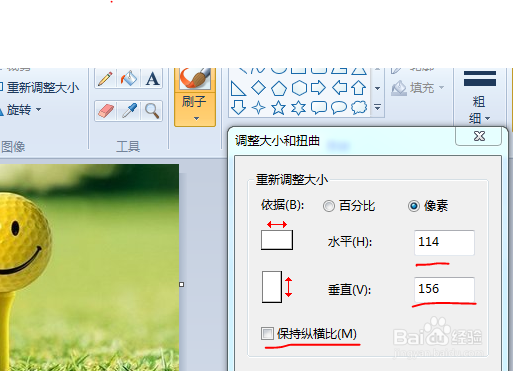
Task: Select the Fill with color bucket tool
Action: (129, 79)
